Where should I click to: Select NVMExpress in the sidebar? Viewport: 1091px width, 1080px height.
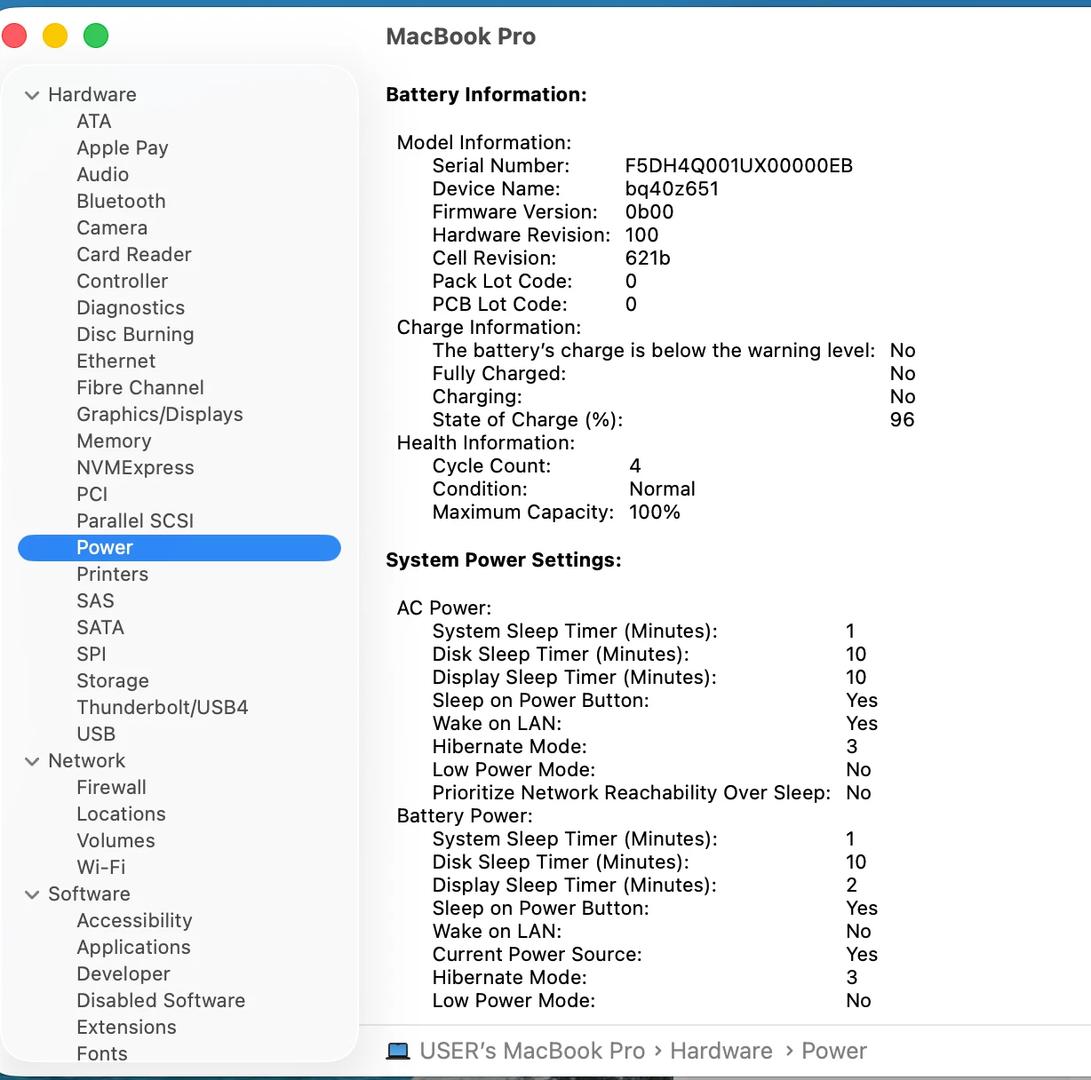[x=135, y=467]
